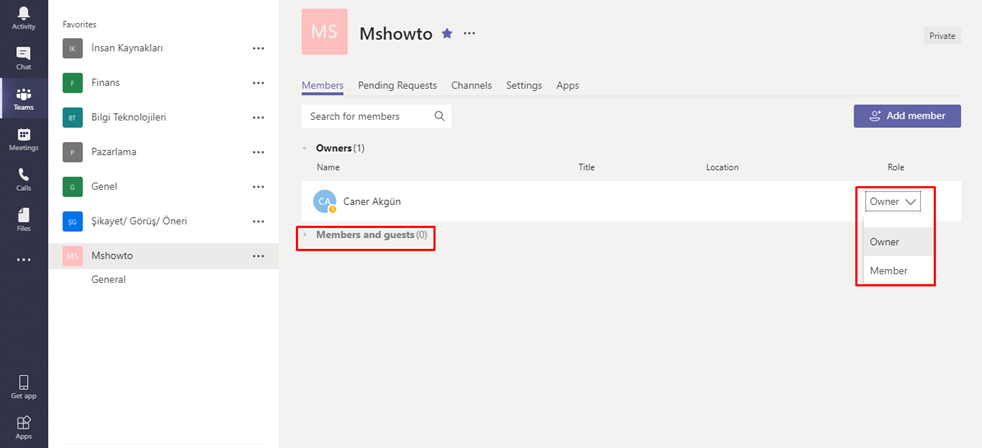Open the Apps store icon
The image size is (982, 448).
click(24, 427)
